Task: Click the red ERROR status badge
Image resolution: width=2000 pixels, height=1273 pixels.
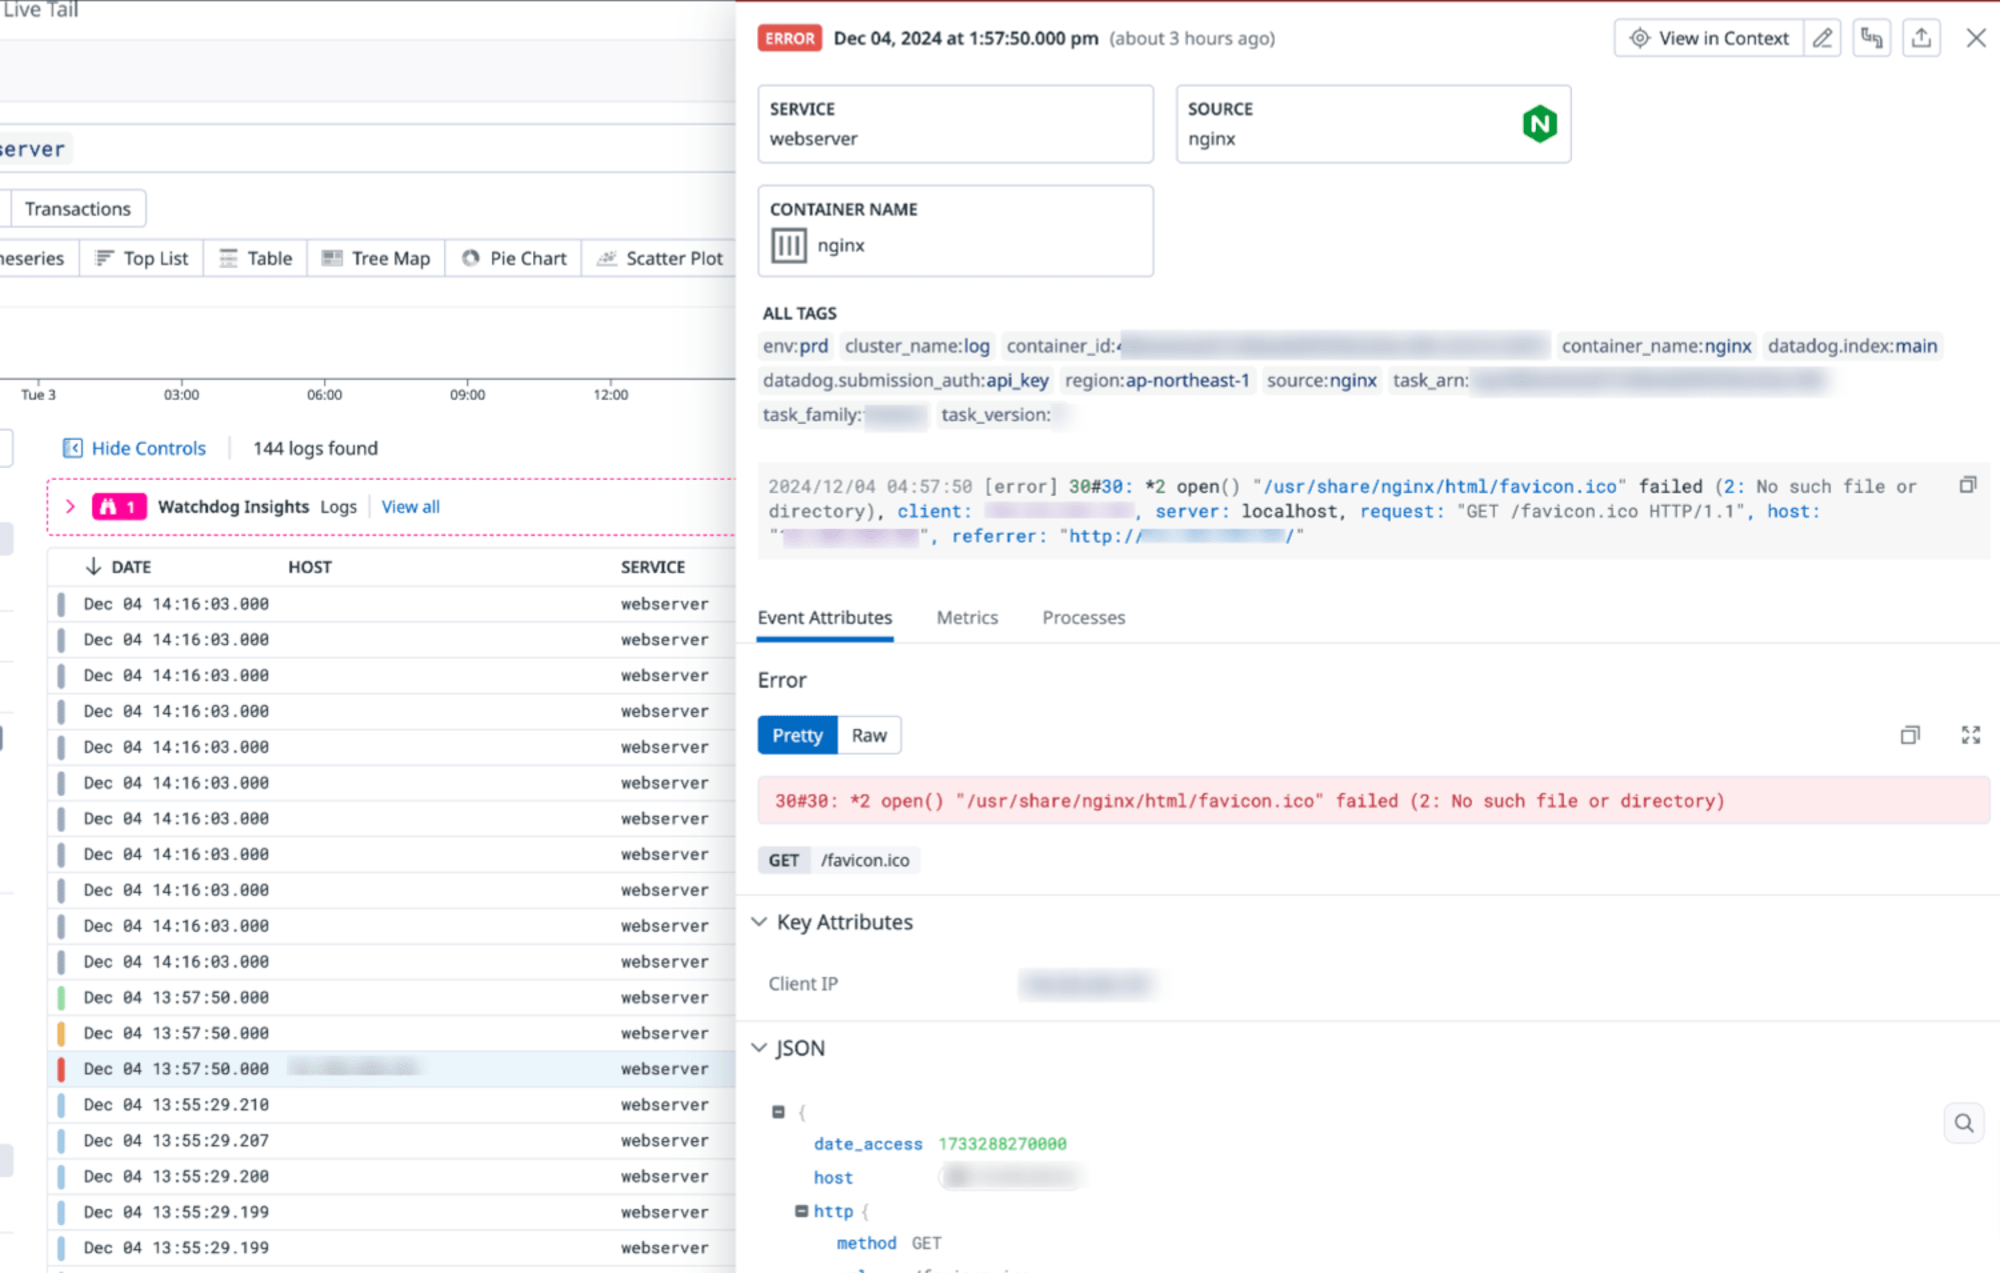Action: [790, 38]
